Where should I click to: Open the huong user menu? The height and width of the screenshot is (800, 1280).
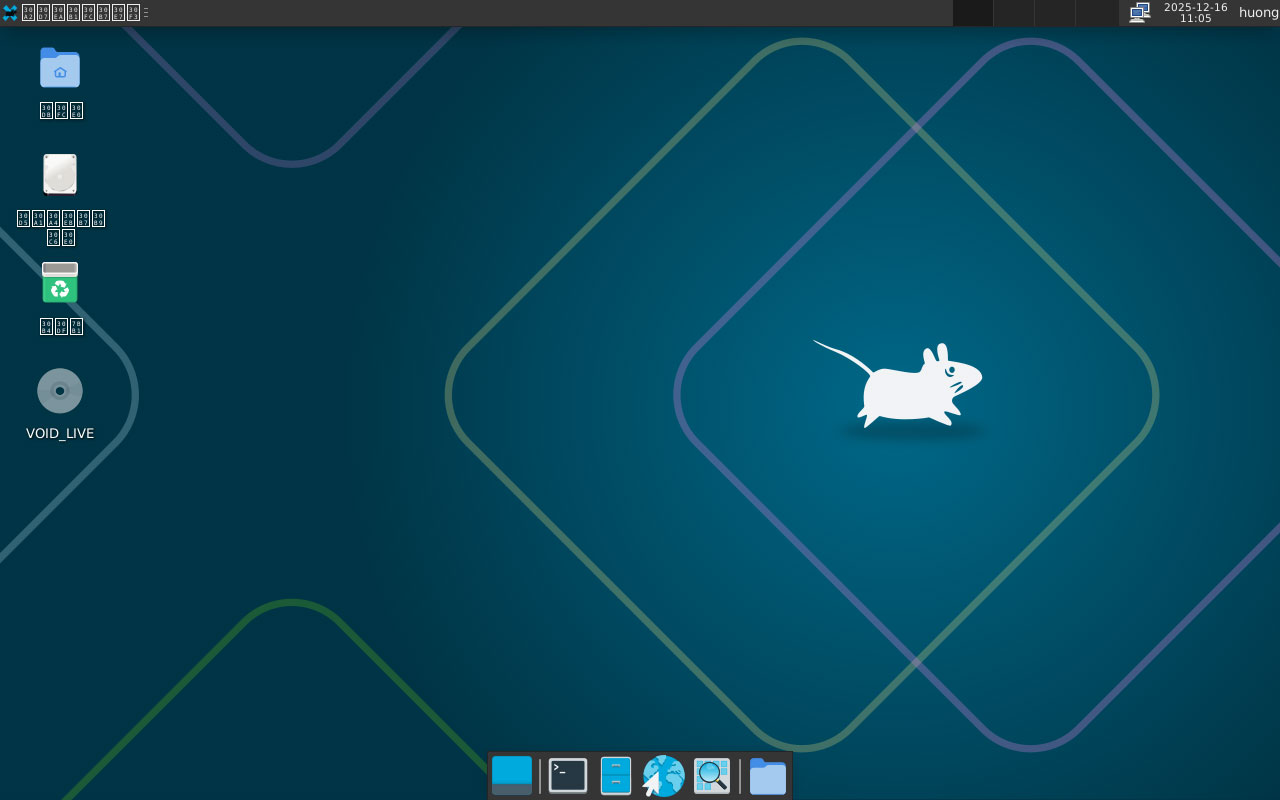point(1258,13)
